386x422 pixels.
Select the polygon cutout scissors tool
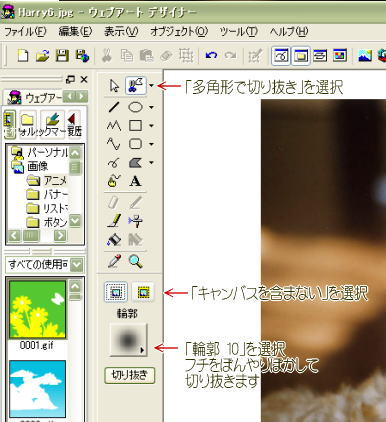[136, 86]
